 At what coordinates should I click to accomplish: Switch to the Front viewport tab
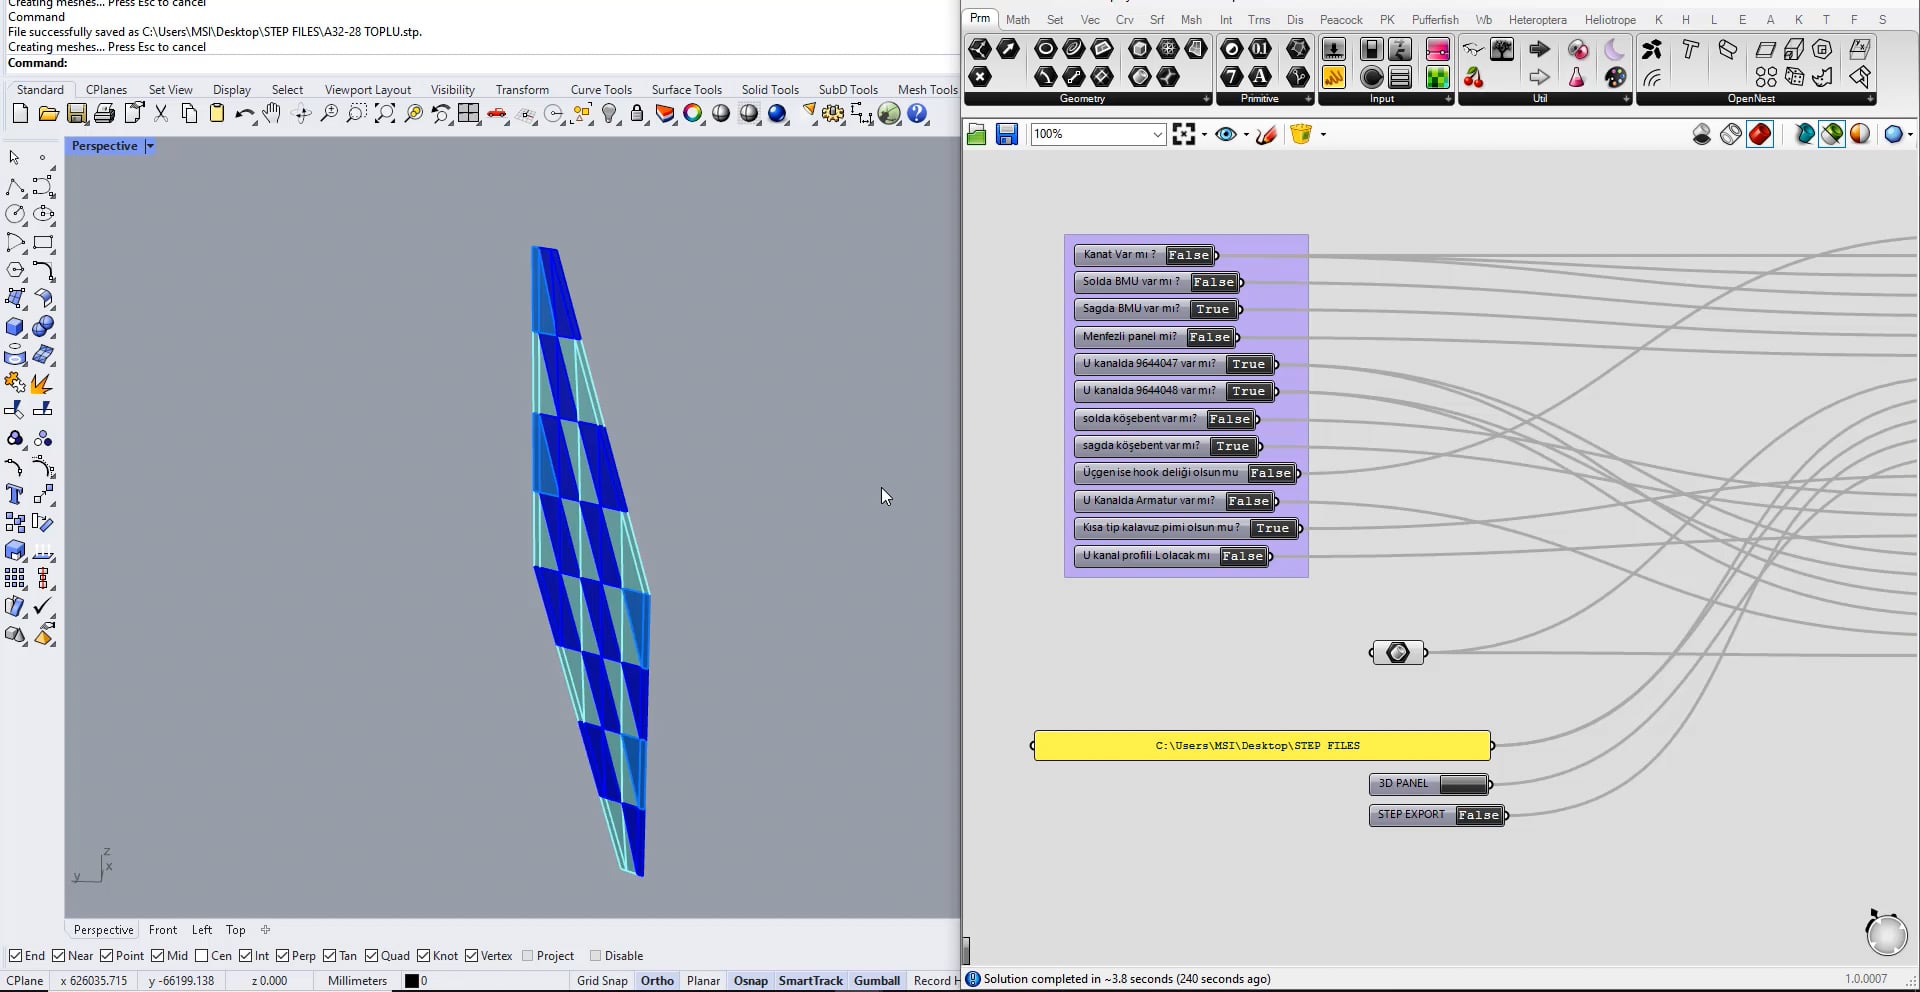163,929
